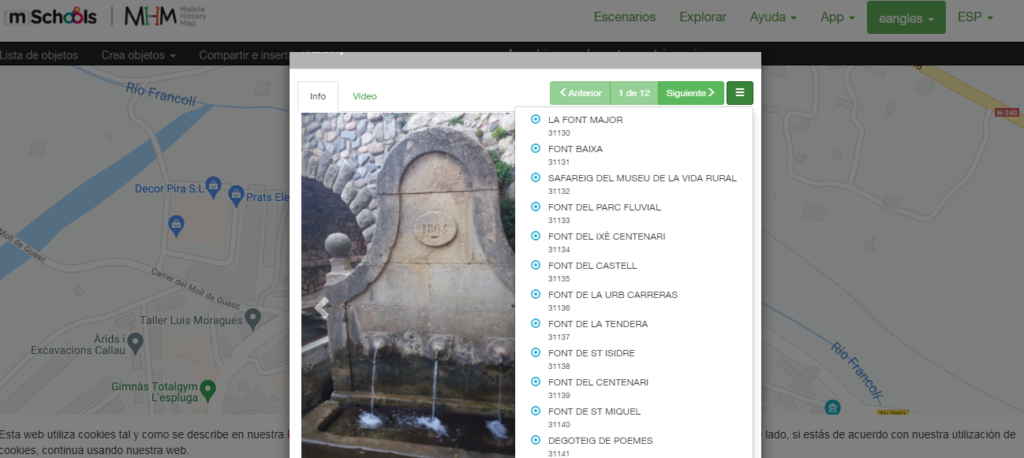
Task: Expand the ESP language dropdown
Action: point(974,17)
